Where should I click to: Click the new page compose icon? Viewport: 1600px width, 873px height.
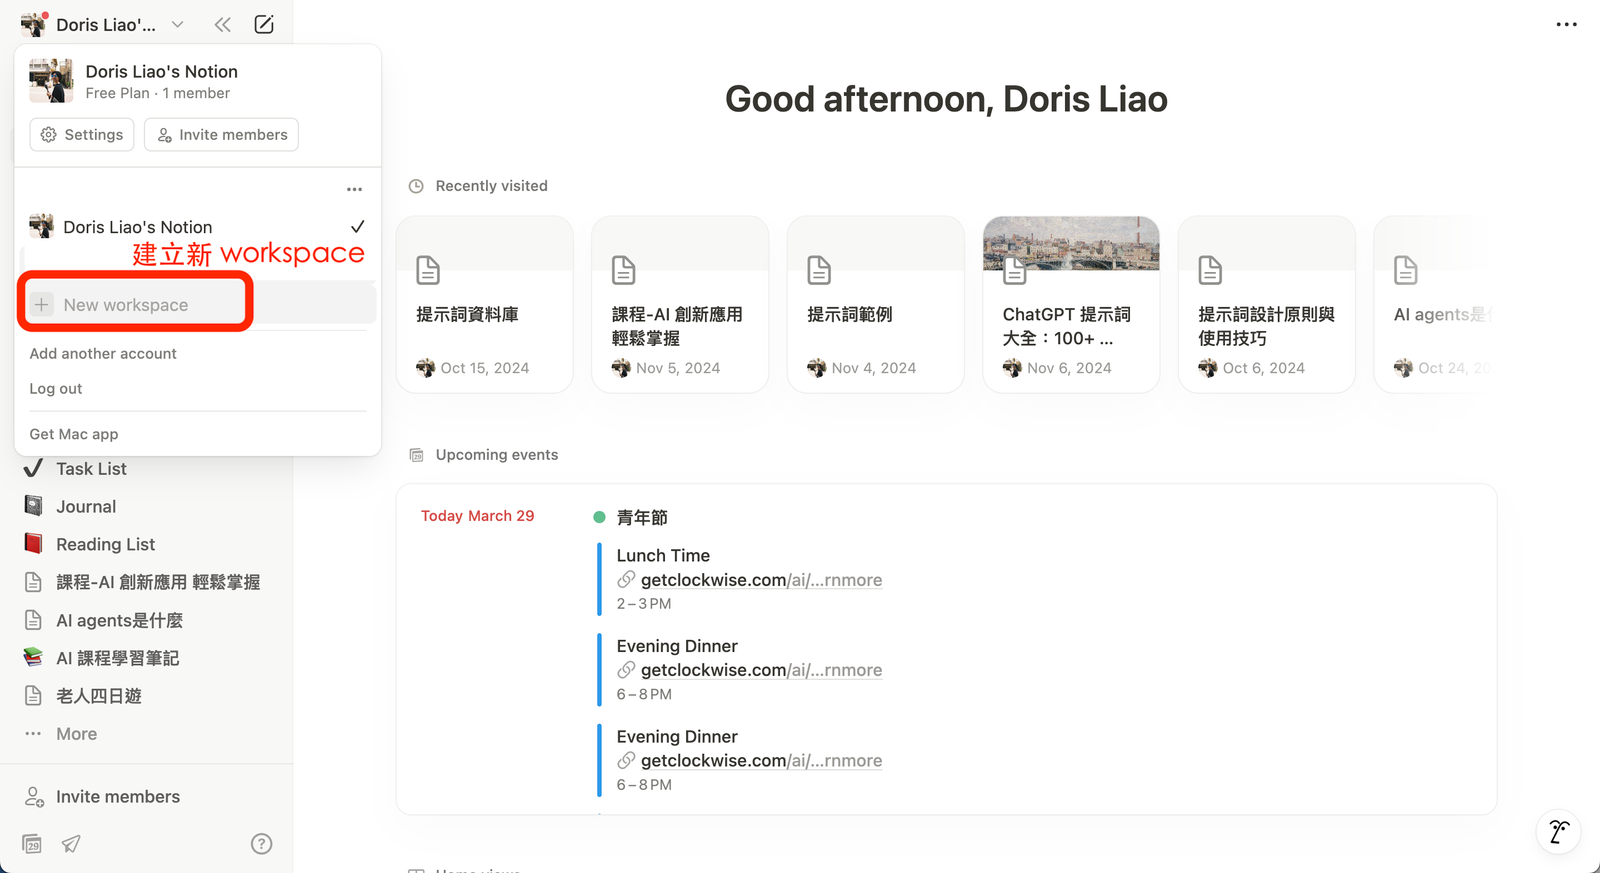pos(264,25)
